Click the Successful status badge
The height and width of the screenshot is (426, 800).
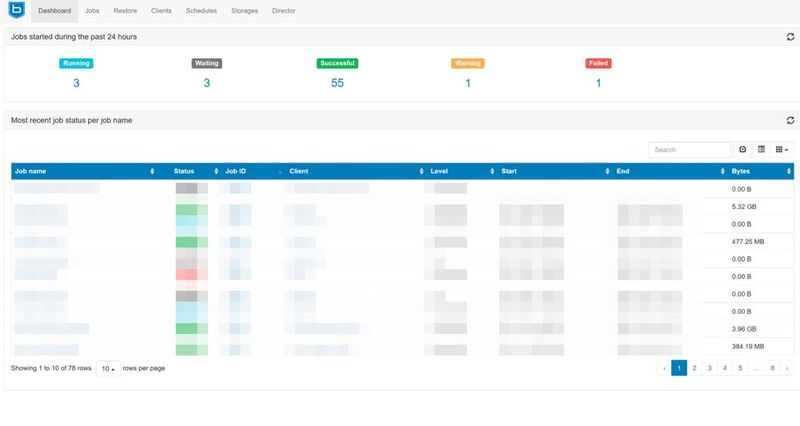[337, 63]
